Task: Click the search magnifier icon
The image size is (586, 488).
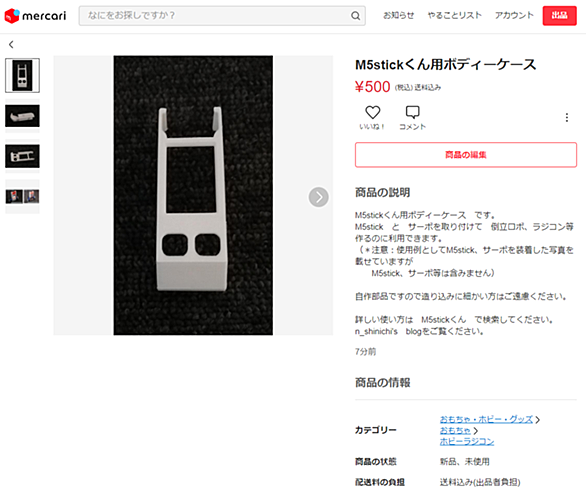Action: (355, 16)
